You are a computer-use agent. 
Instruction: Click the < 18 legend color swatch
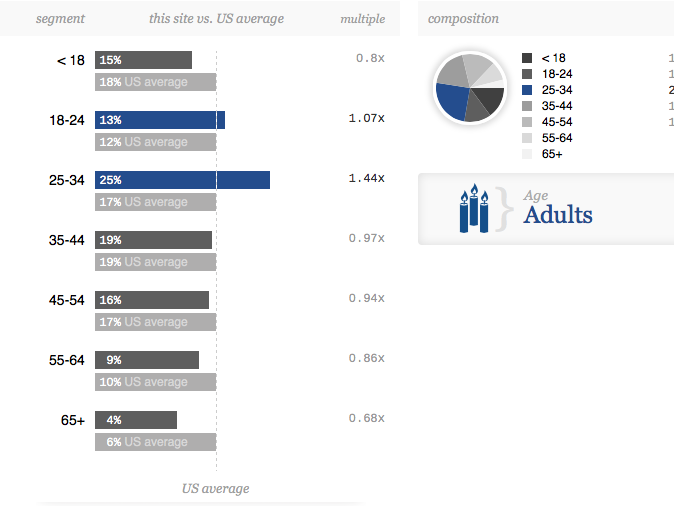pyautogui.click(x=527, y=58)
